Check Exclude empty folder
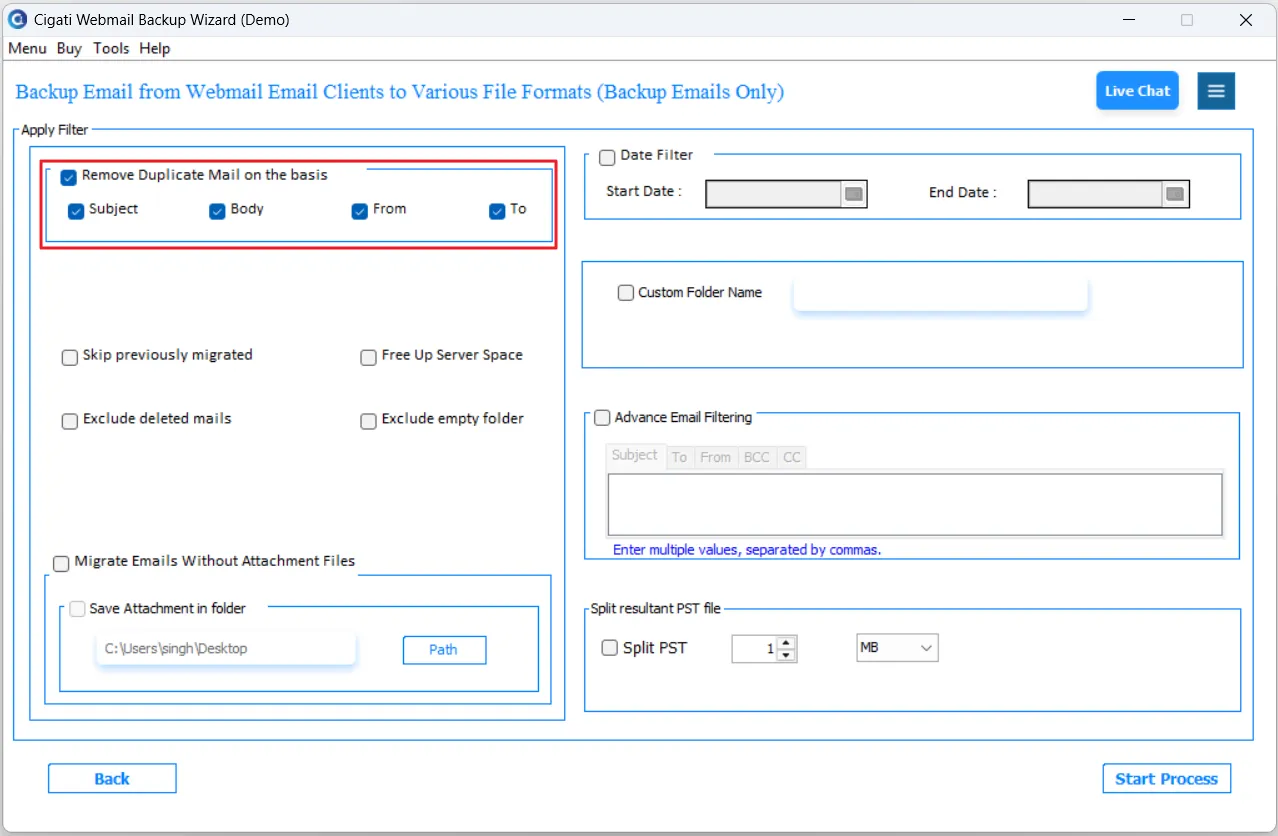Screen dimensions: 1278x836 point(368,421)
